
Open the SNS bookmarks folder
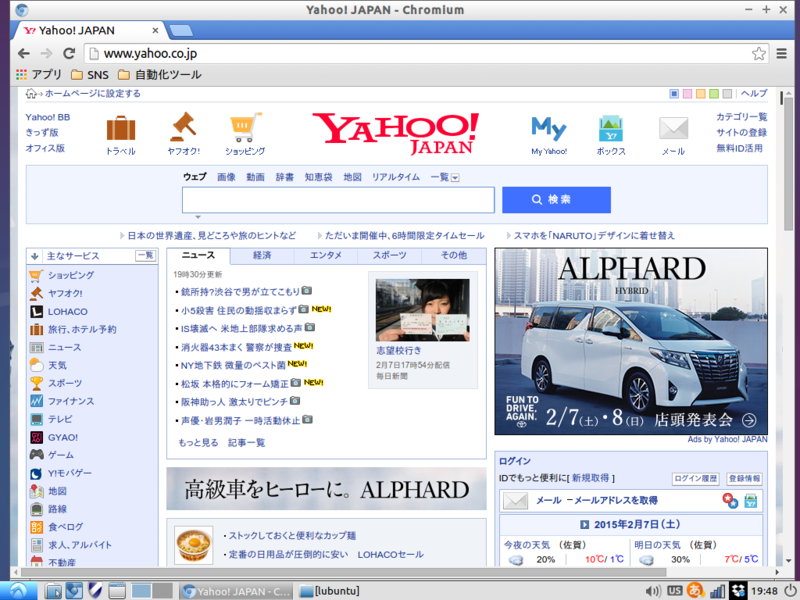click(x=90, y=75)
